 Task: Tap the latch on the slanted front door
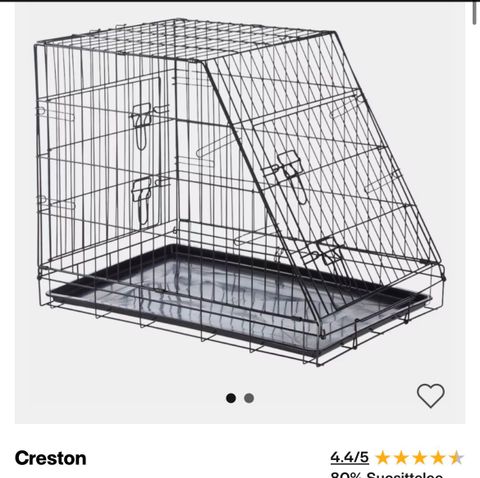(290, 175)
